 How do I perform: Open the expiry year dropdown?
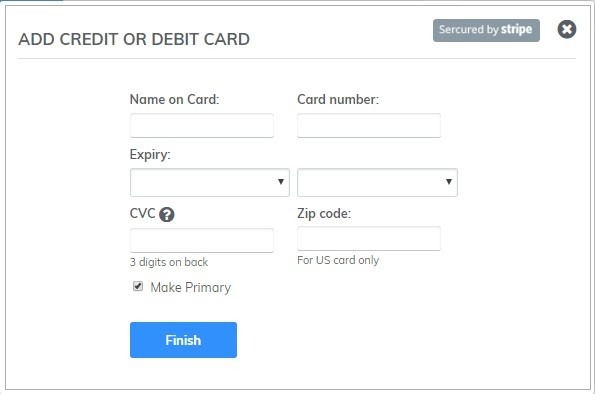(377, 183)
